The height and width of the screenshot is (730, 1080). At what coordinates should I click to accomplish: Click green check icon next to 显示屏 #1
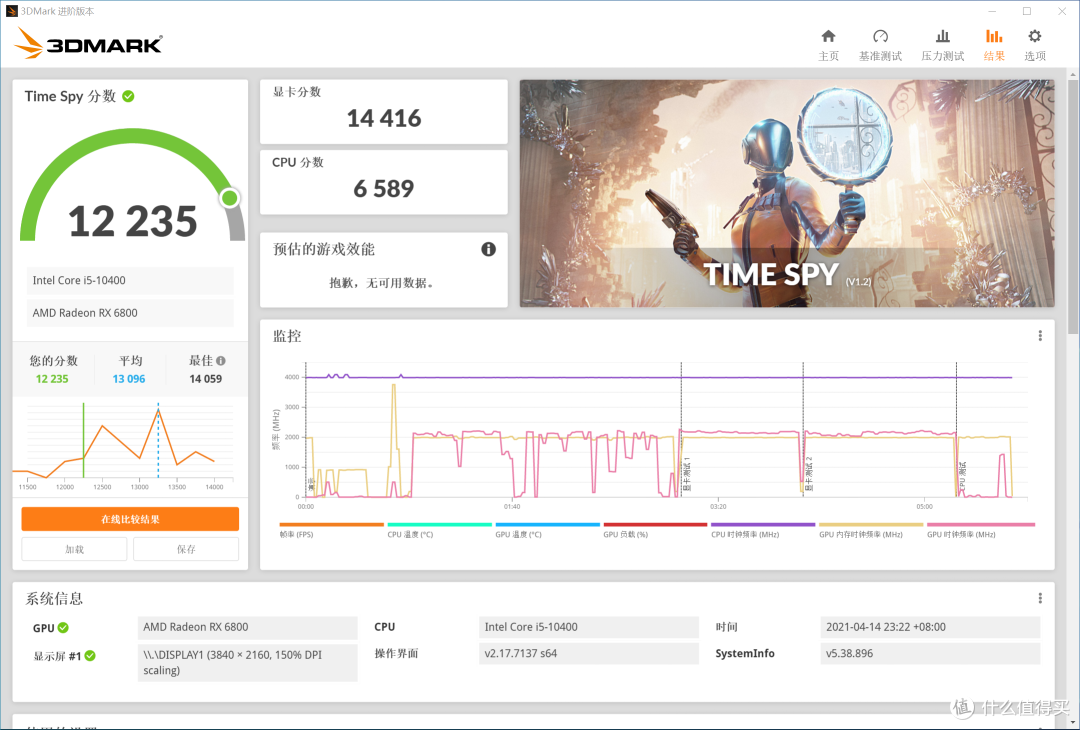coord(90,656)
